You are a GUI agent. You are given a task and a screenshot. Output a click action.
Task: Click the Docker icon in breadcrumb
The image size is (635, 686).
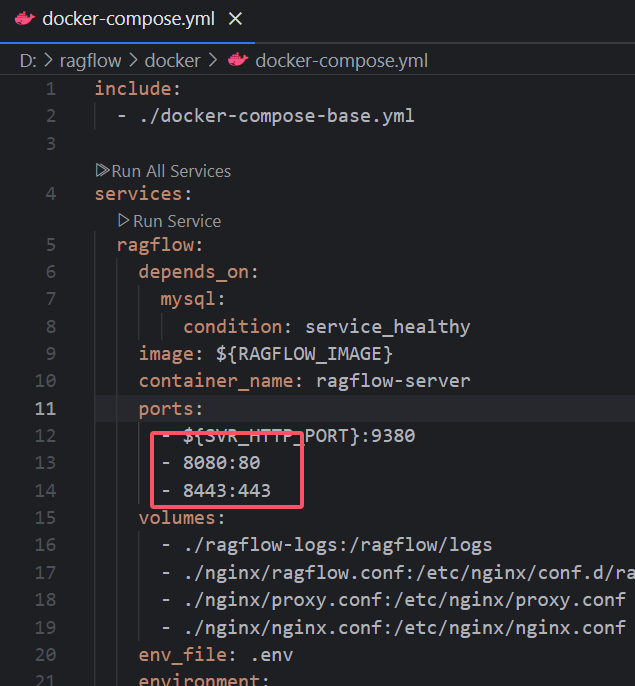click(238, 60)
